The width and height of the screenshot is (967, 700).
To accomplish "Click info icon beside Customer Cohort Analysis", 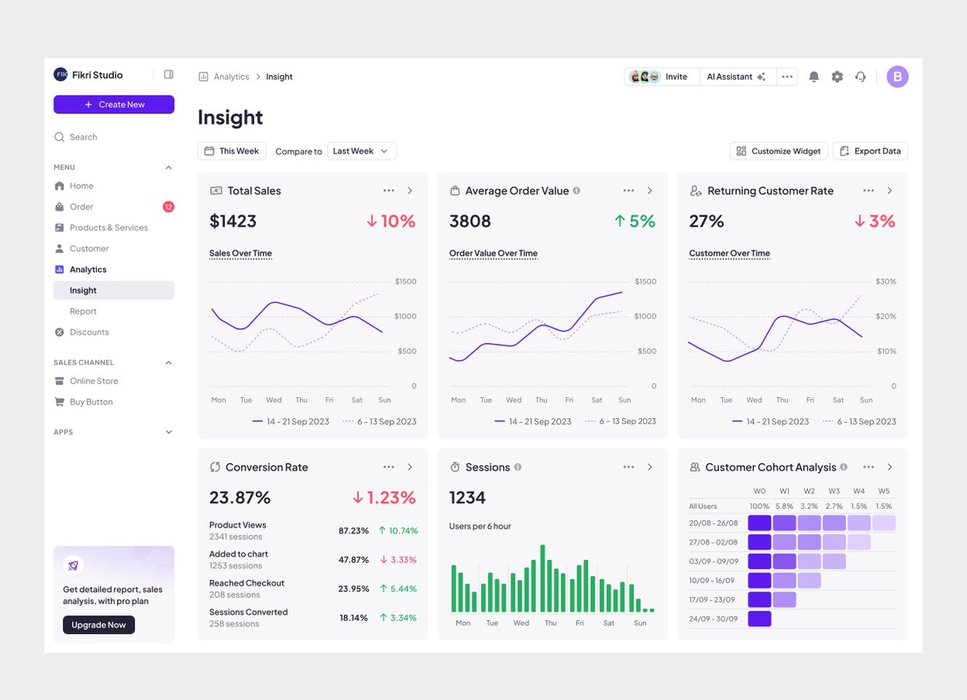I will click(843, 467).
